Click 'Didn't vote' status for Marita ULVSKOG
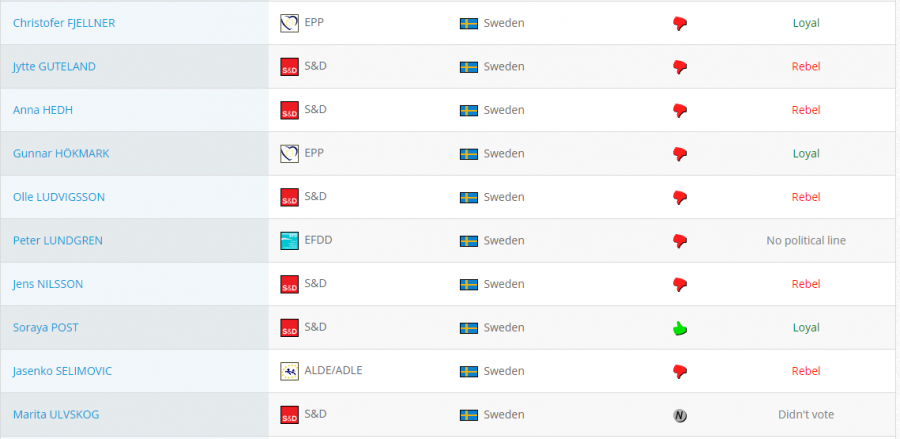900x439 pixels. pos(806,415)
